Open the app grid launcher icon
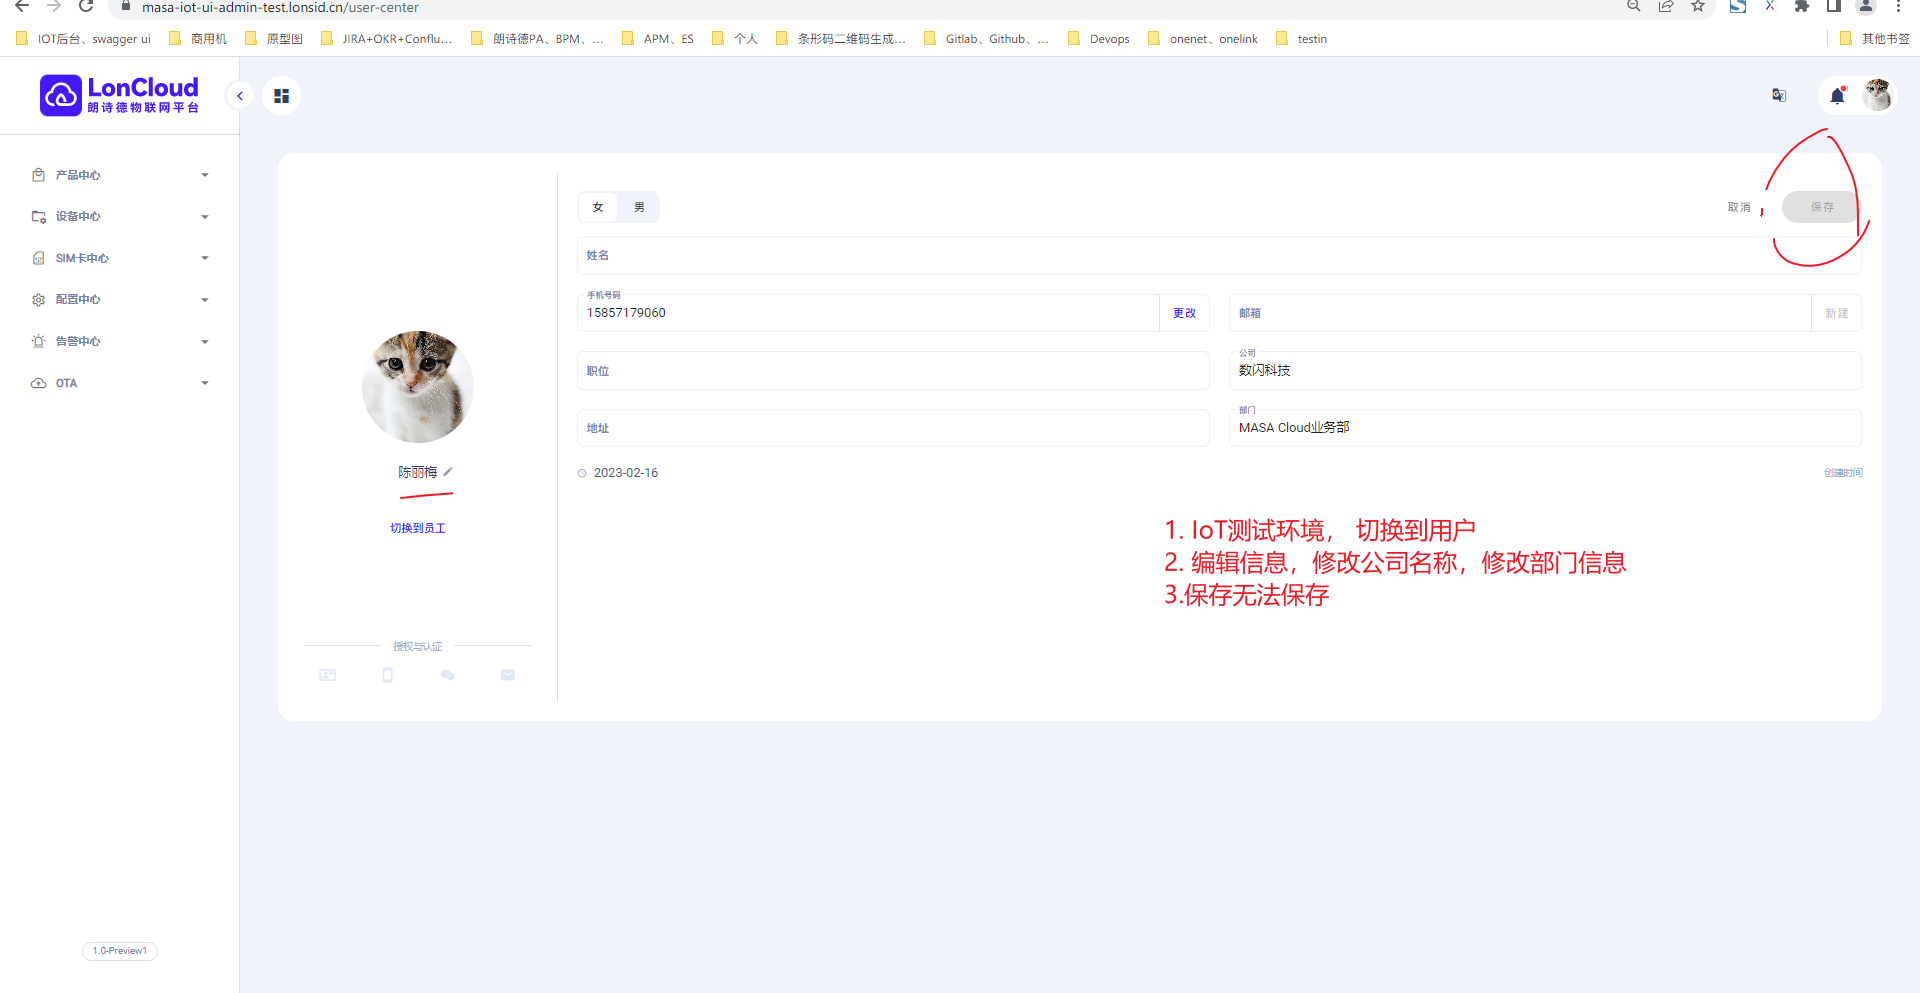Viewport: 1920px width, 993px height. click(282, 96)
